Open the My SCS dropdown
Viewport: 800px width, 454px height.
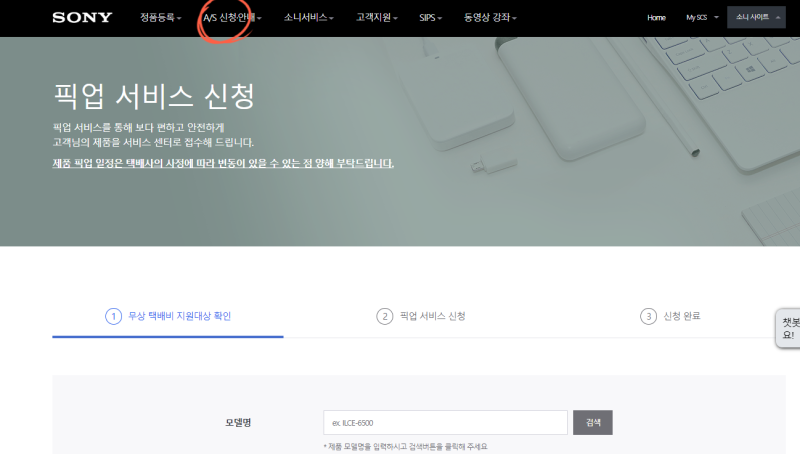coord(702,17)
